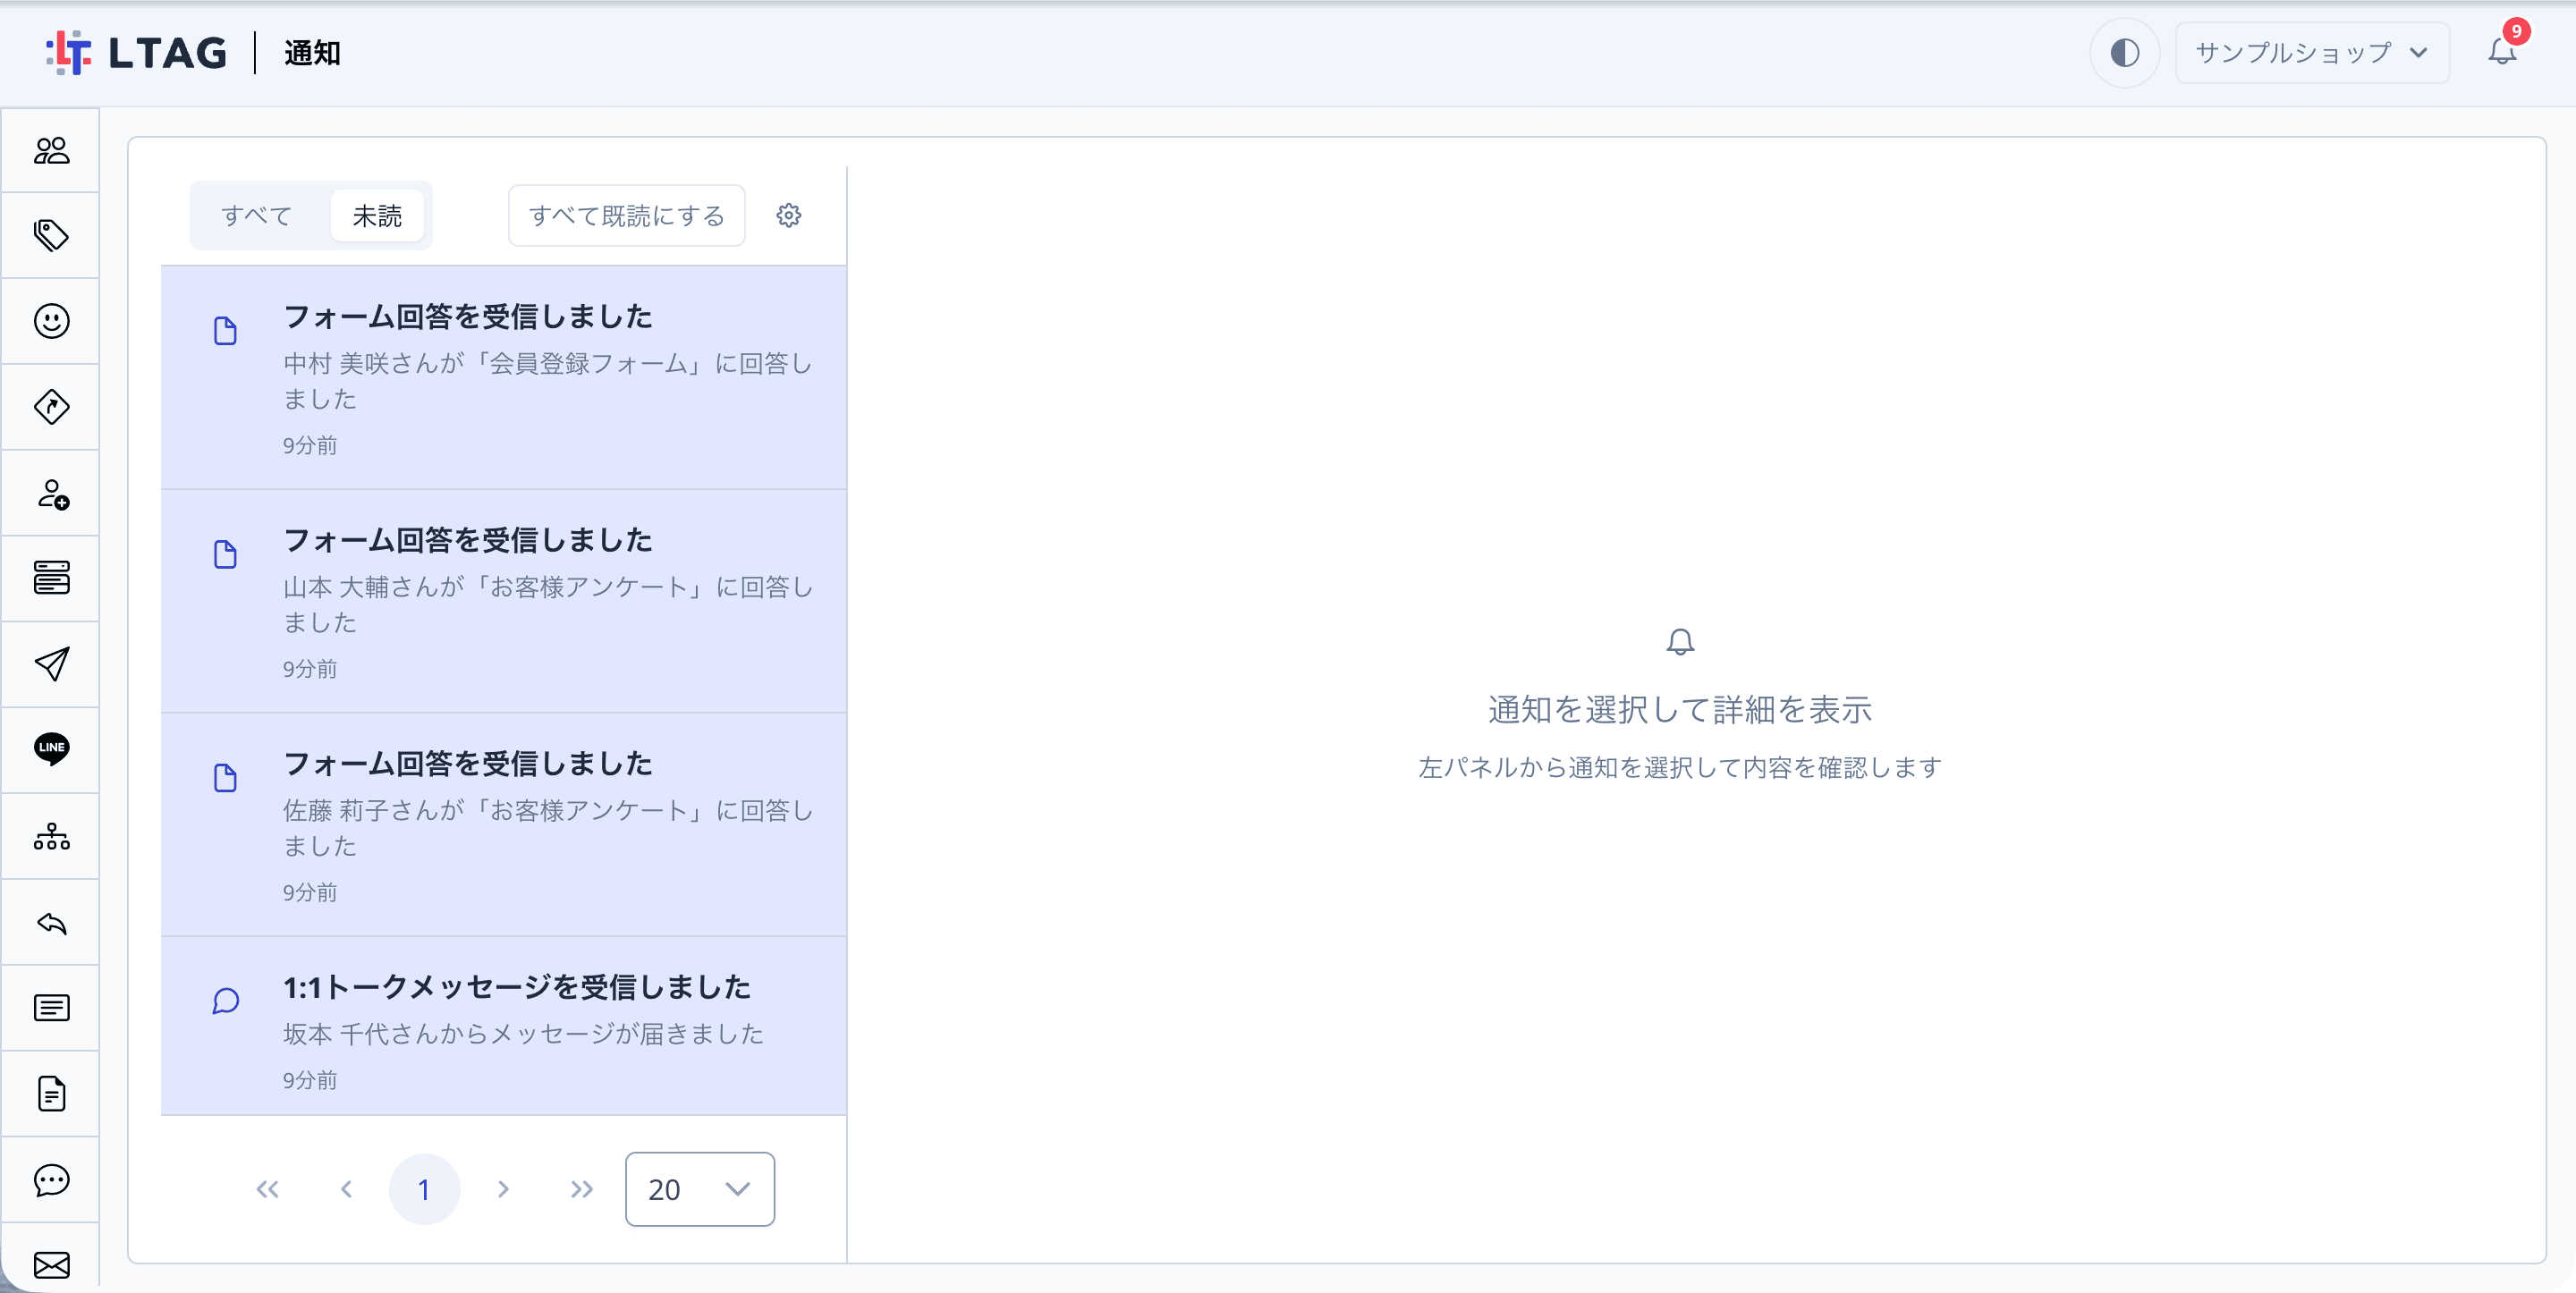2576x1293 pixels.
Task: Open the users (friends) sidebar icon
Action: [51, 150]
